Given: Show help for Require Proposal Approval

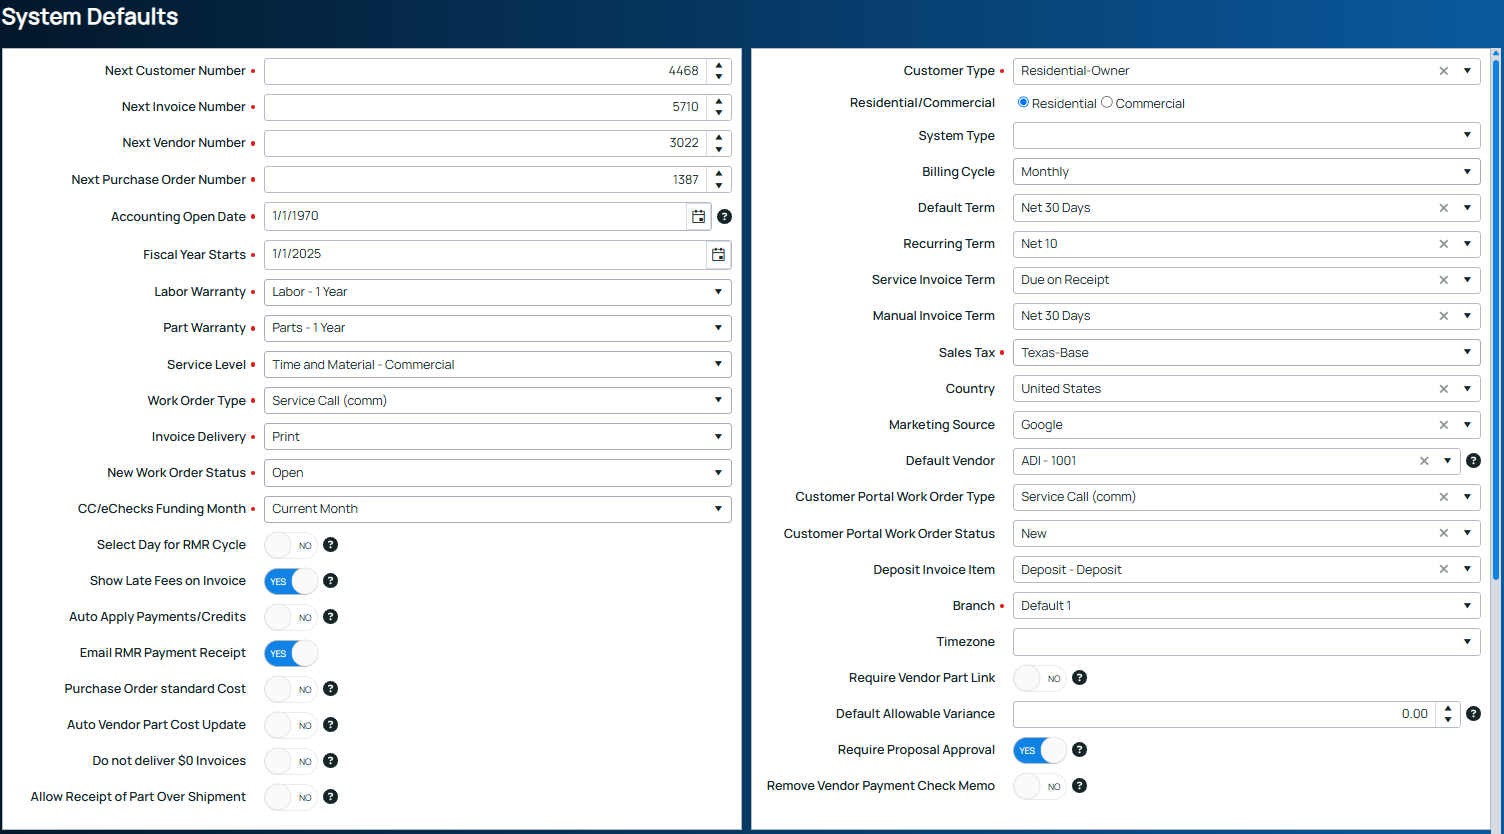Looking at the screenshot, I should pos(1079,750).
